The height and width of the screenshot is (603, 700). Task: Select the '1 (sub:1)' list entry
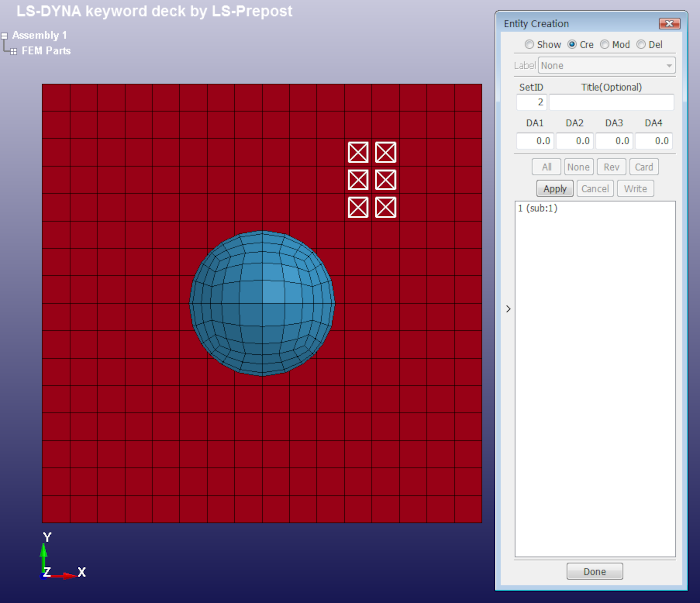(x=538, y=208)
